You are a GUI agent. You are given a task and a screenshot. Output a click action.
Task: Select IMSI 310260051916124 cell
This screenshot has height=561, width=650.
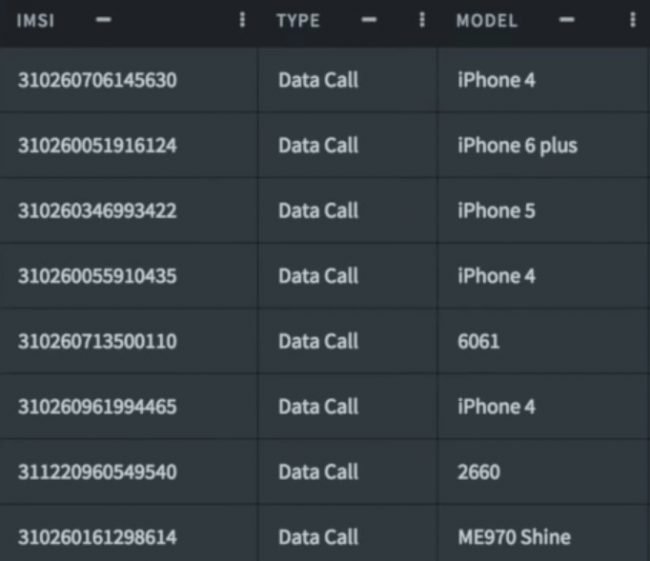[97, 146]
